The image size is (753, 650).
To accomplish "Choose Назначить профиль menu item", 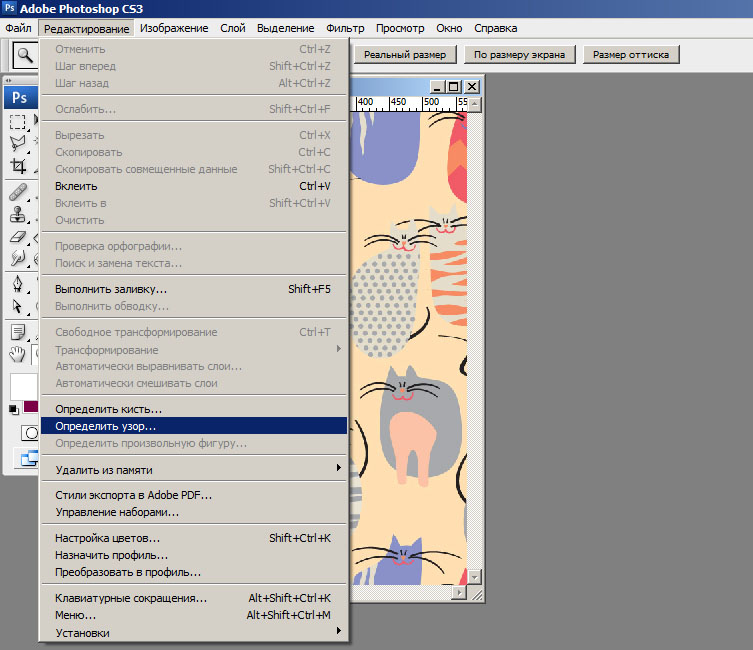I will (x=194, y=555).
